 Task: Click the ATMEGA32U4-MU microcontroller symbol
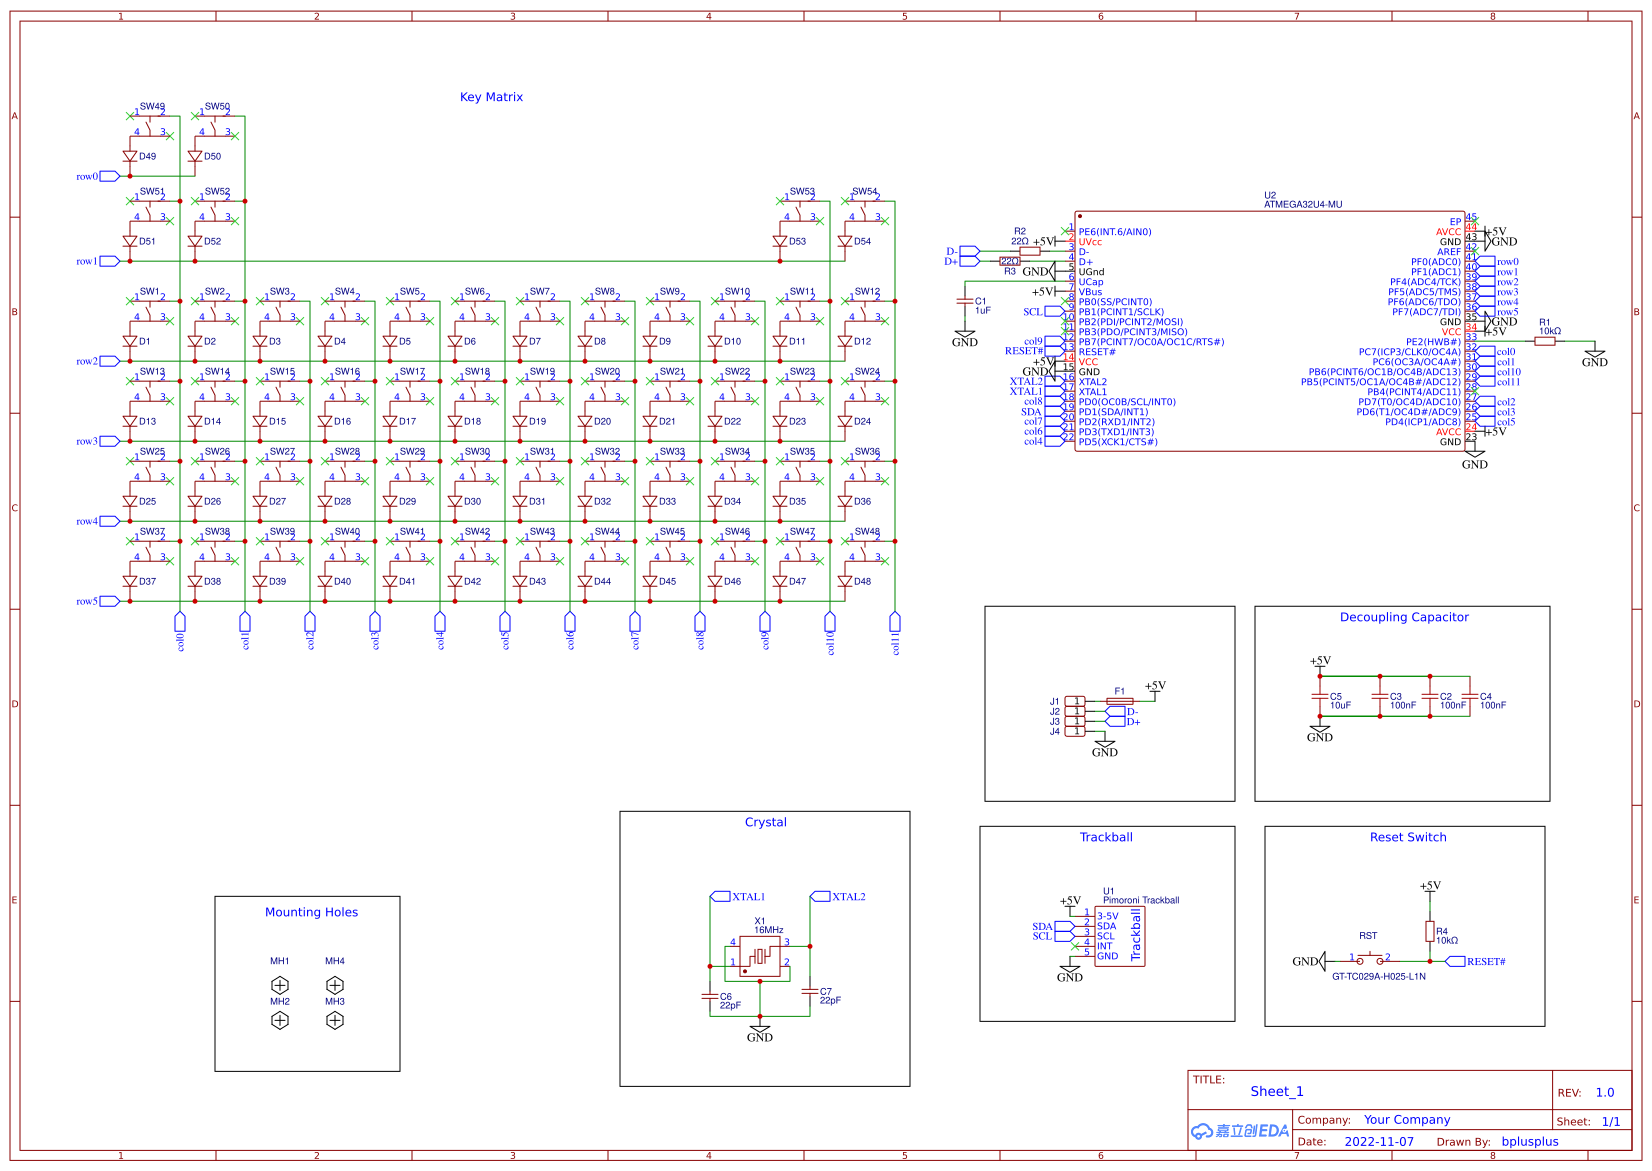1270,330
